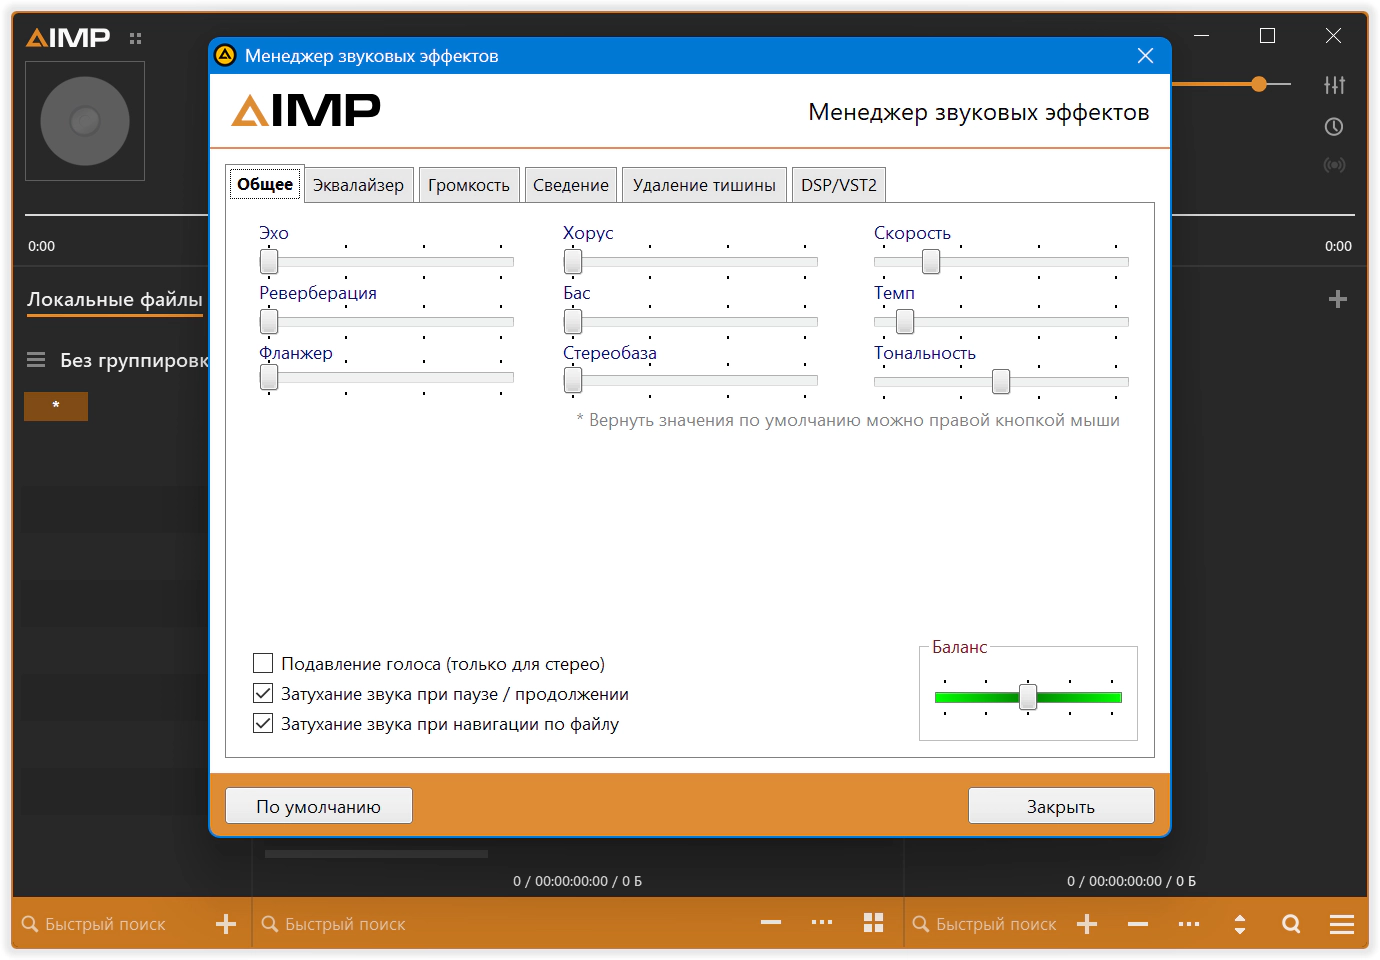Add a new playlist with top-right plus icon
The image size is (1380, 960).
click(1338, 299)
